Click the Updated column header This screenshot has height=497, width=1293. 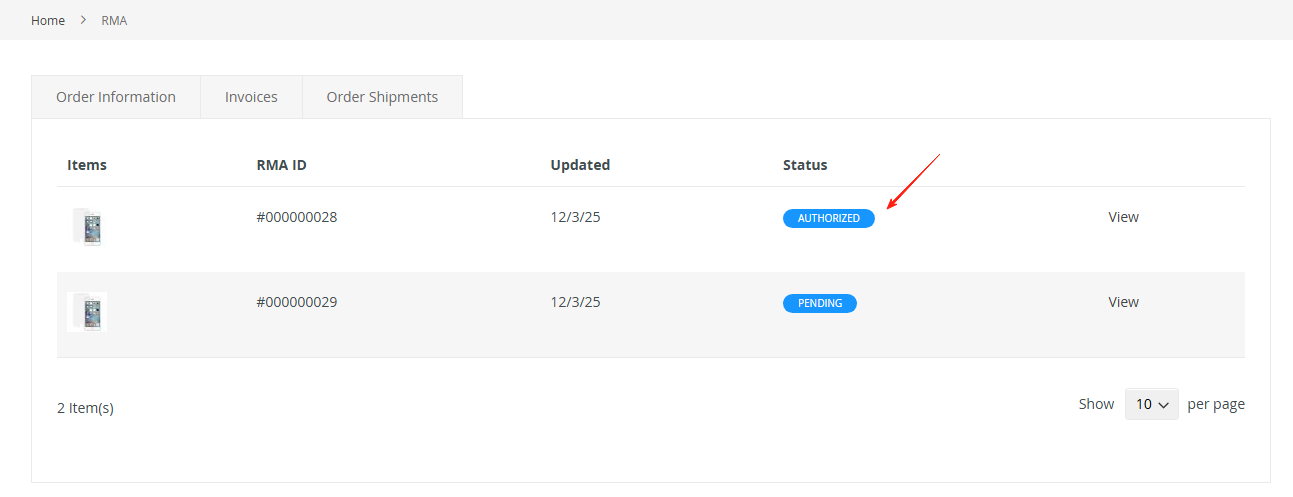[580, 165]
